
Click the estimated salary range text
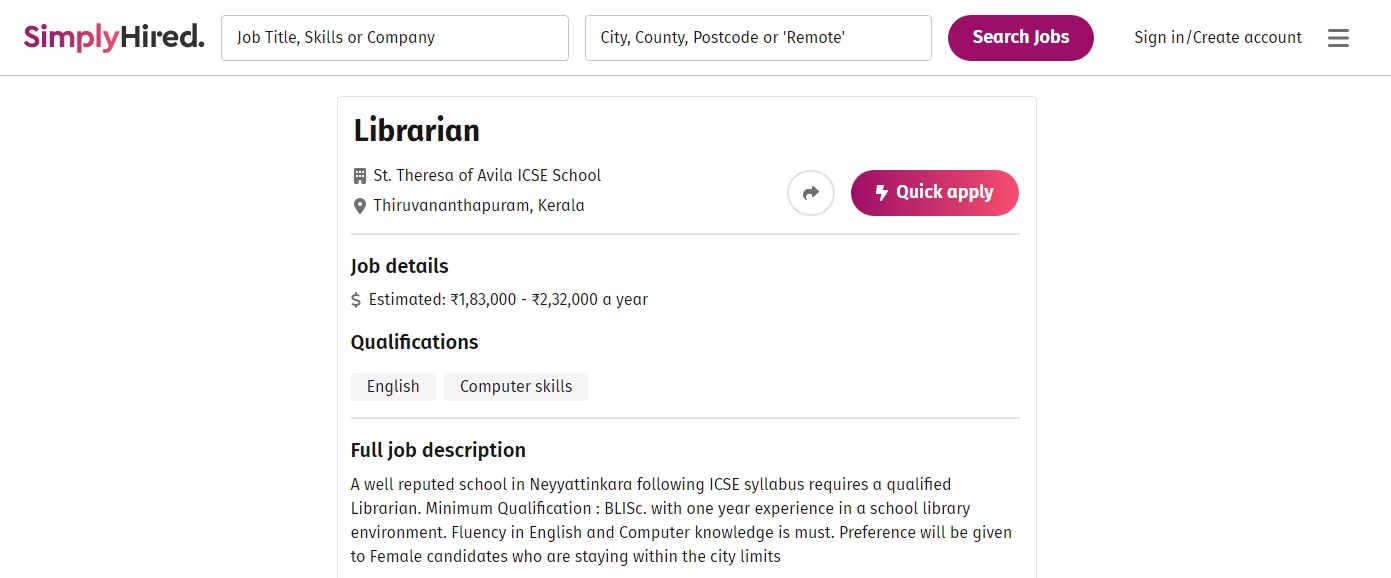tap(508, 300)
